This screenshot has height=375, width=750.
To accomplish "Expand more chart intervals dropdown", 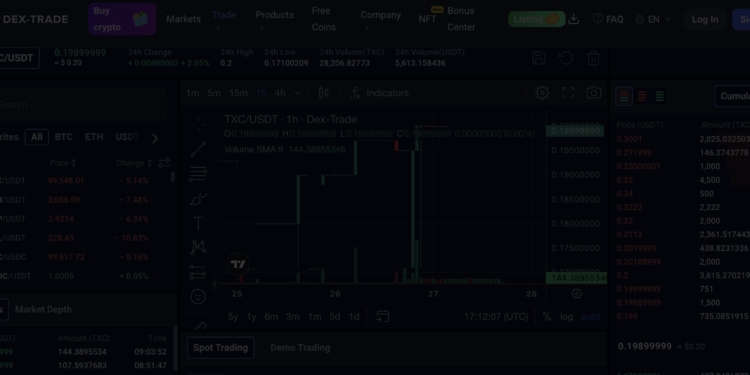I will (297, 93).
